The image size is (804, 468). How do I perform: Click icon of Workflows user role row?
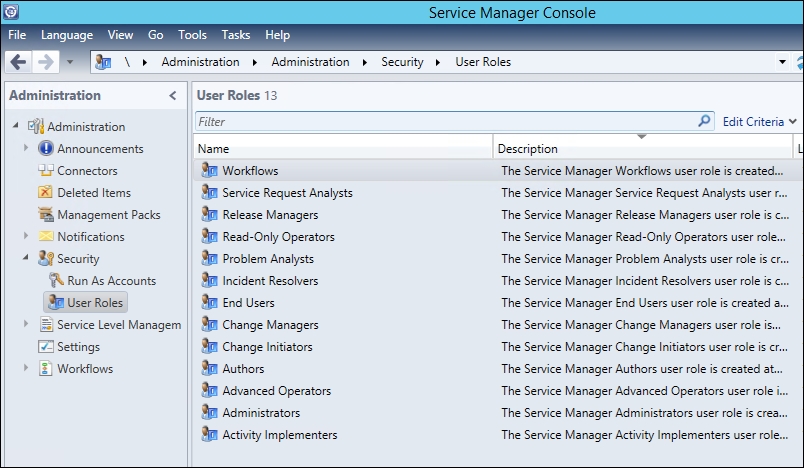[209, 170]
